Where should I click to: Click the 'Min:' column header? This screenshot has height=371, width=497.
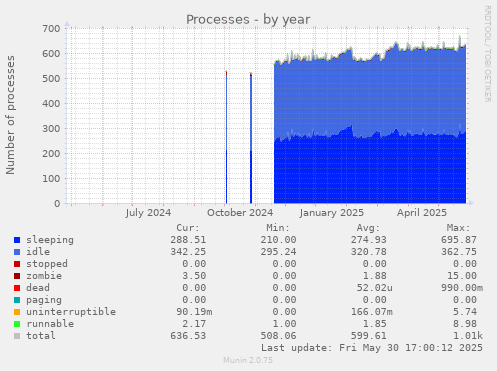(x=278, y=228)
